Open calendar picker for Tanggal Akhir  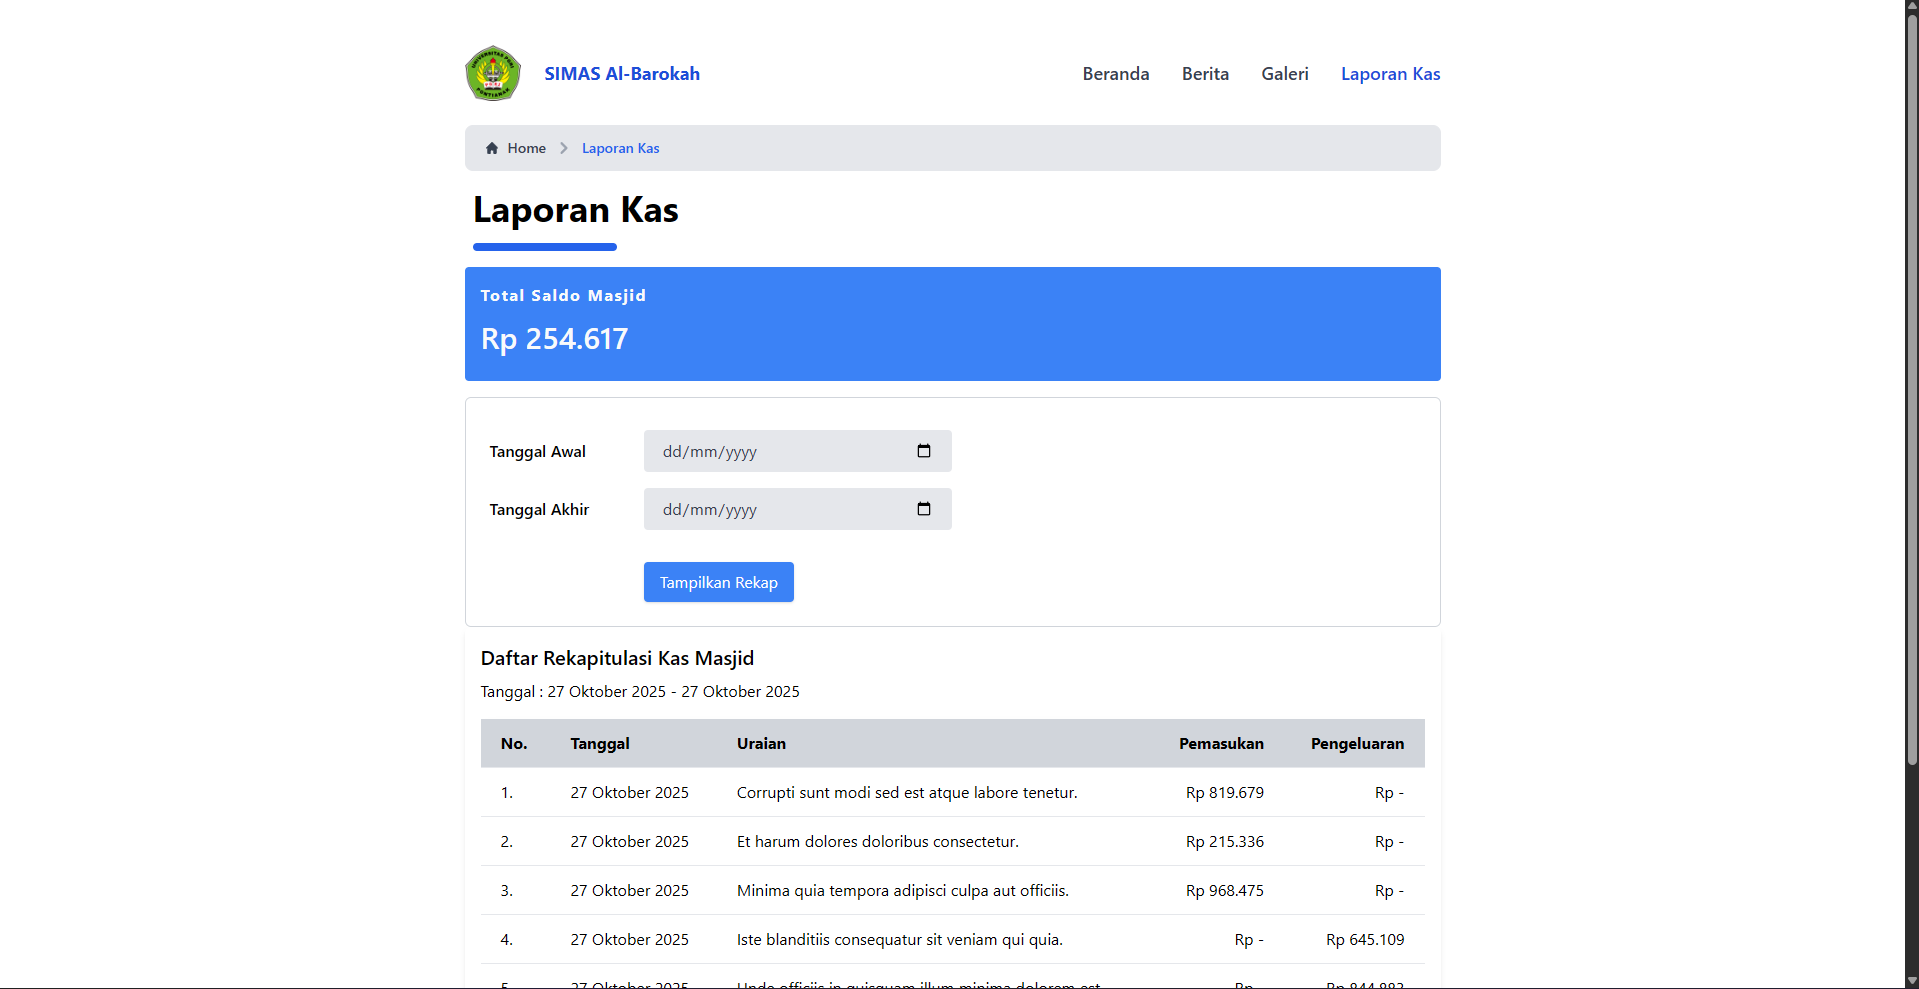tap(923, 509)
